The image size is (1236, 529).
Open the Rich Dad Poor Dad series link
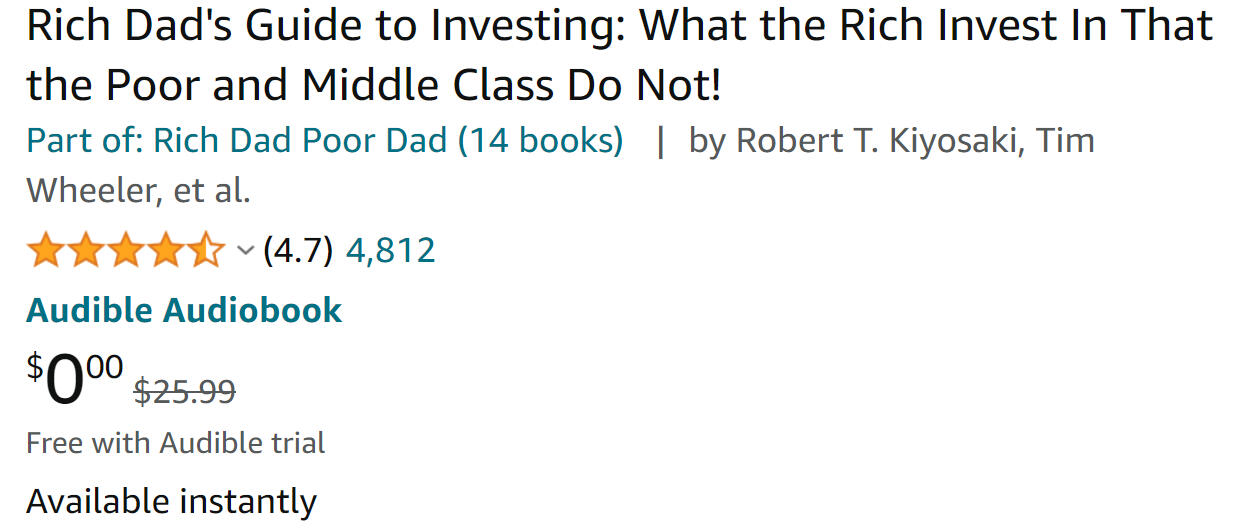tap(324, 141)
